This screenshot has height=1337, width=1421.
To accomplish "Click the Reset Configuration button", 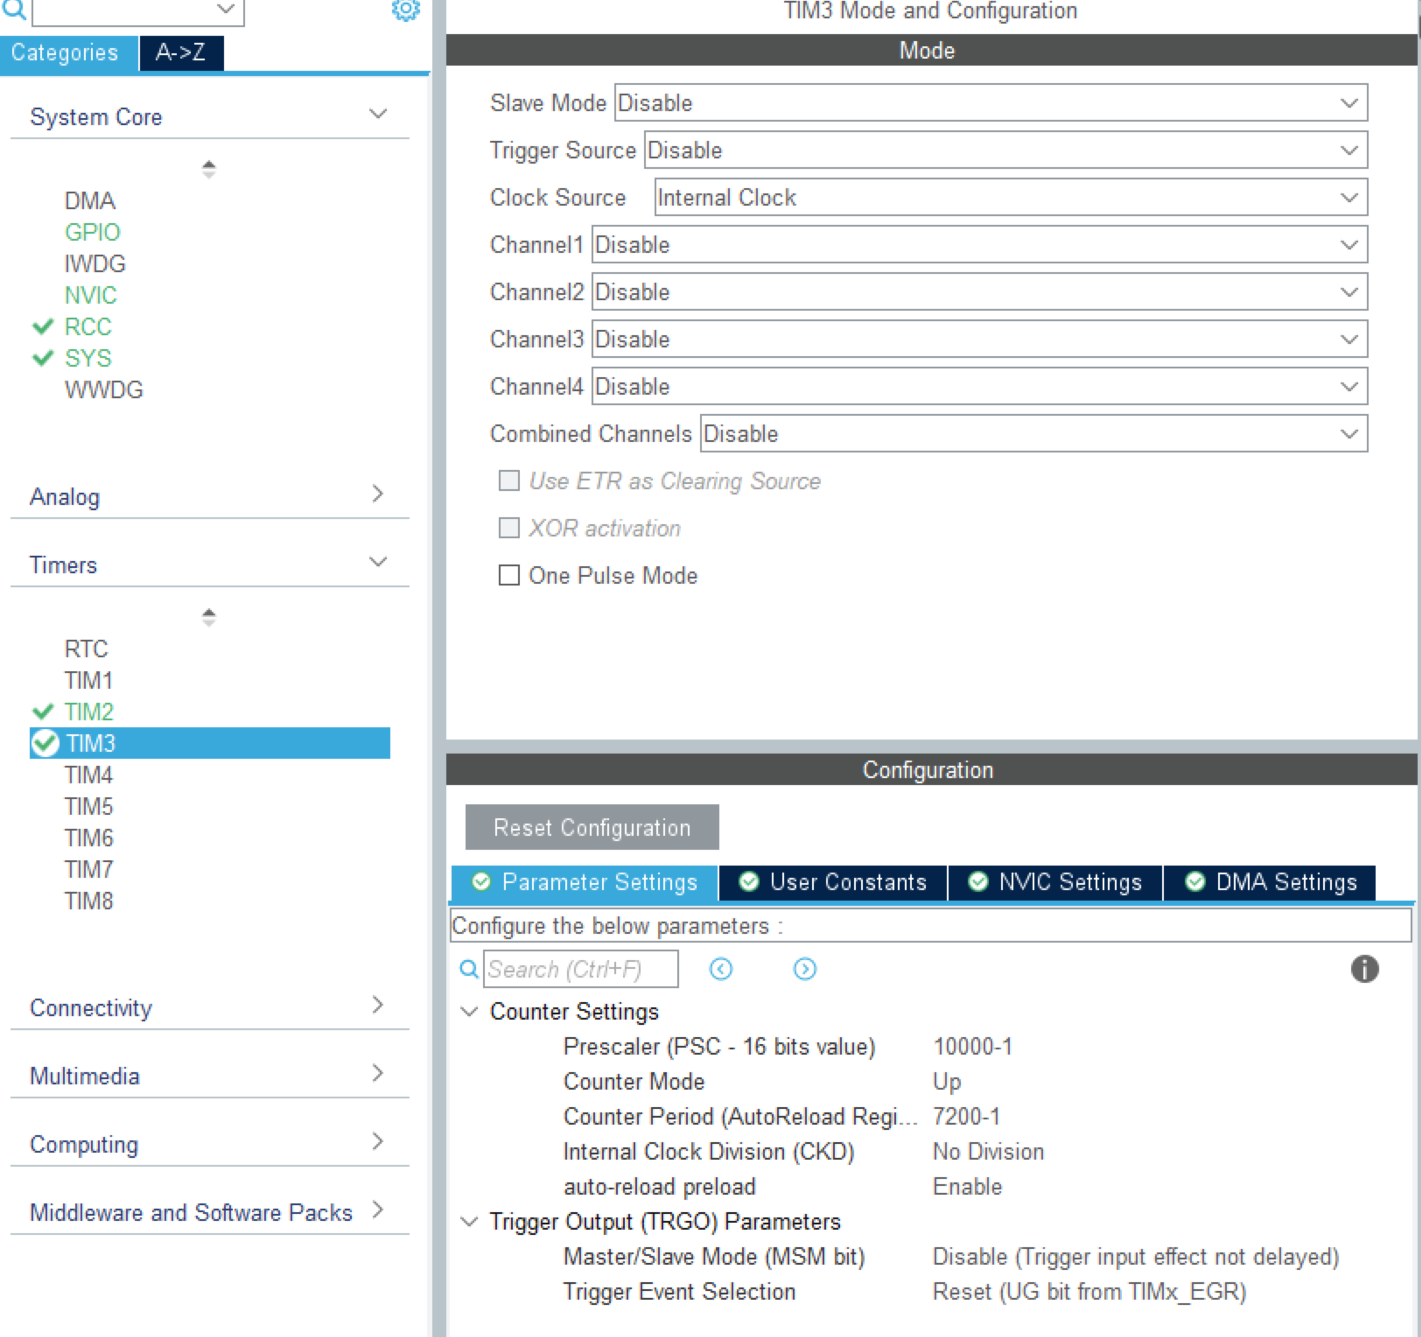I will (592, 827).
